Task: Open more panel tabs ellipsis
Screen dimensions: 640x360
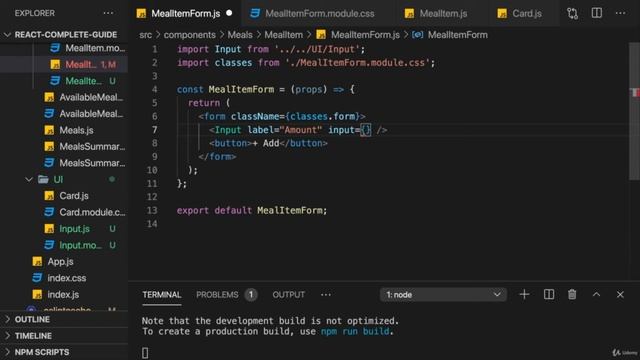Action: (x=326, y=295)
